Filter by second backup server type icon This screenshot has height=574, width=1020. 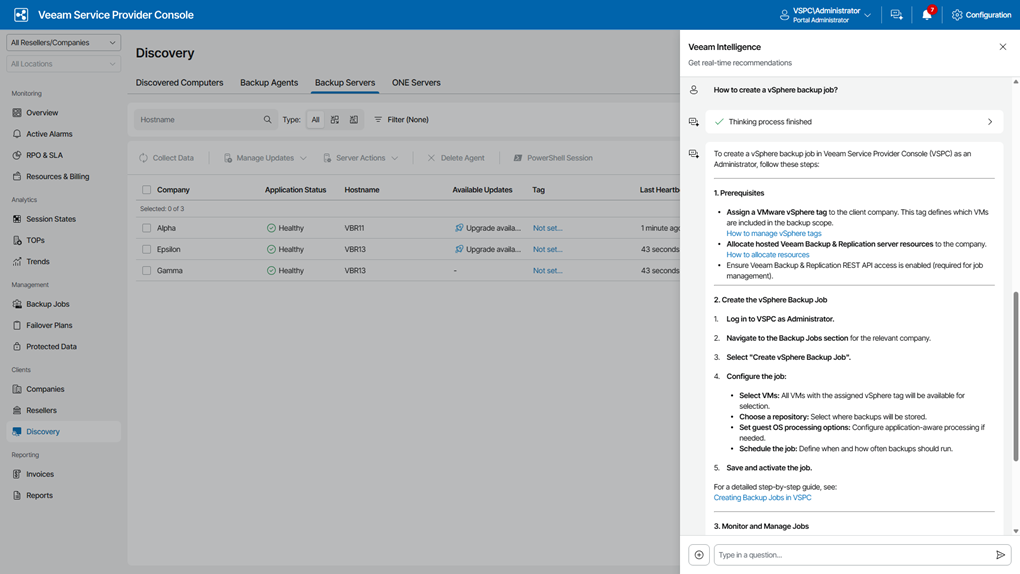pyautogui.click(x=334, y=120)
